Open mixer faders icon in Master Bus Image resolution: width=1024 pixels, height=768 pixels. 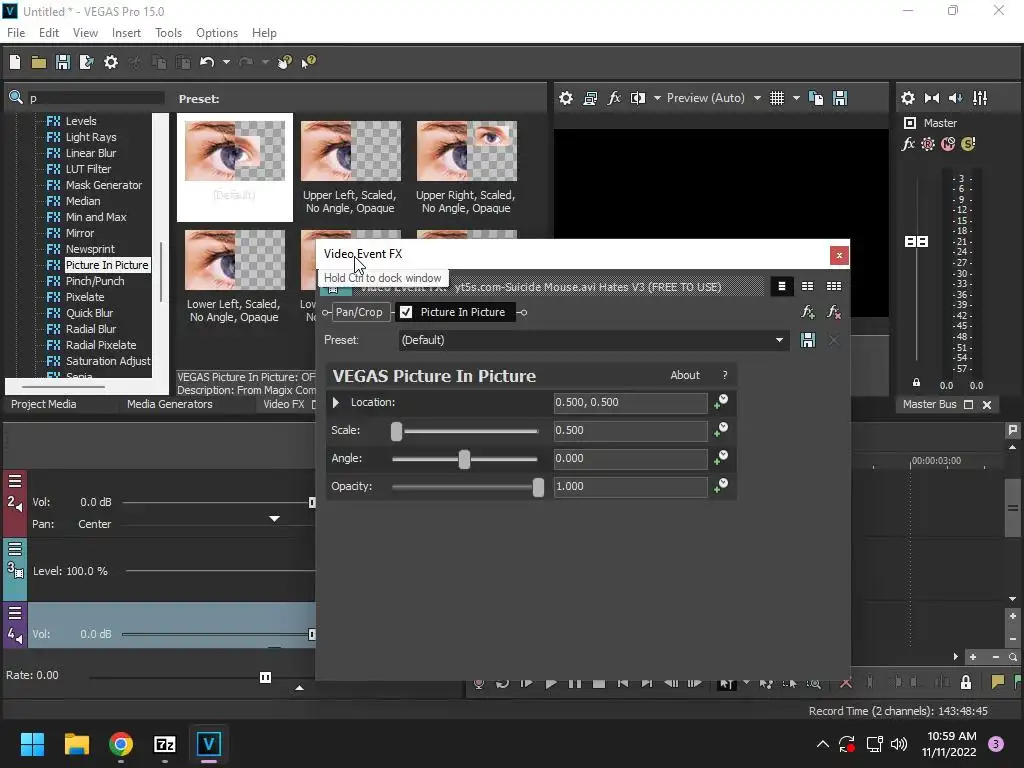[x=980, y=98]
